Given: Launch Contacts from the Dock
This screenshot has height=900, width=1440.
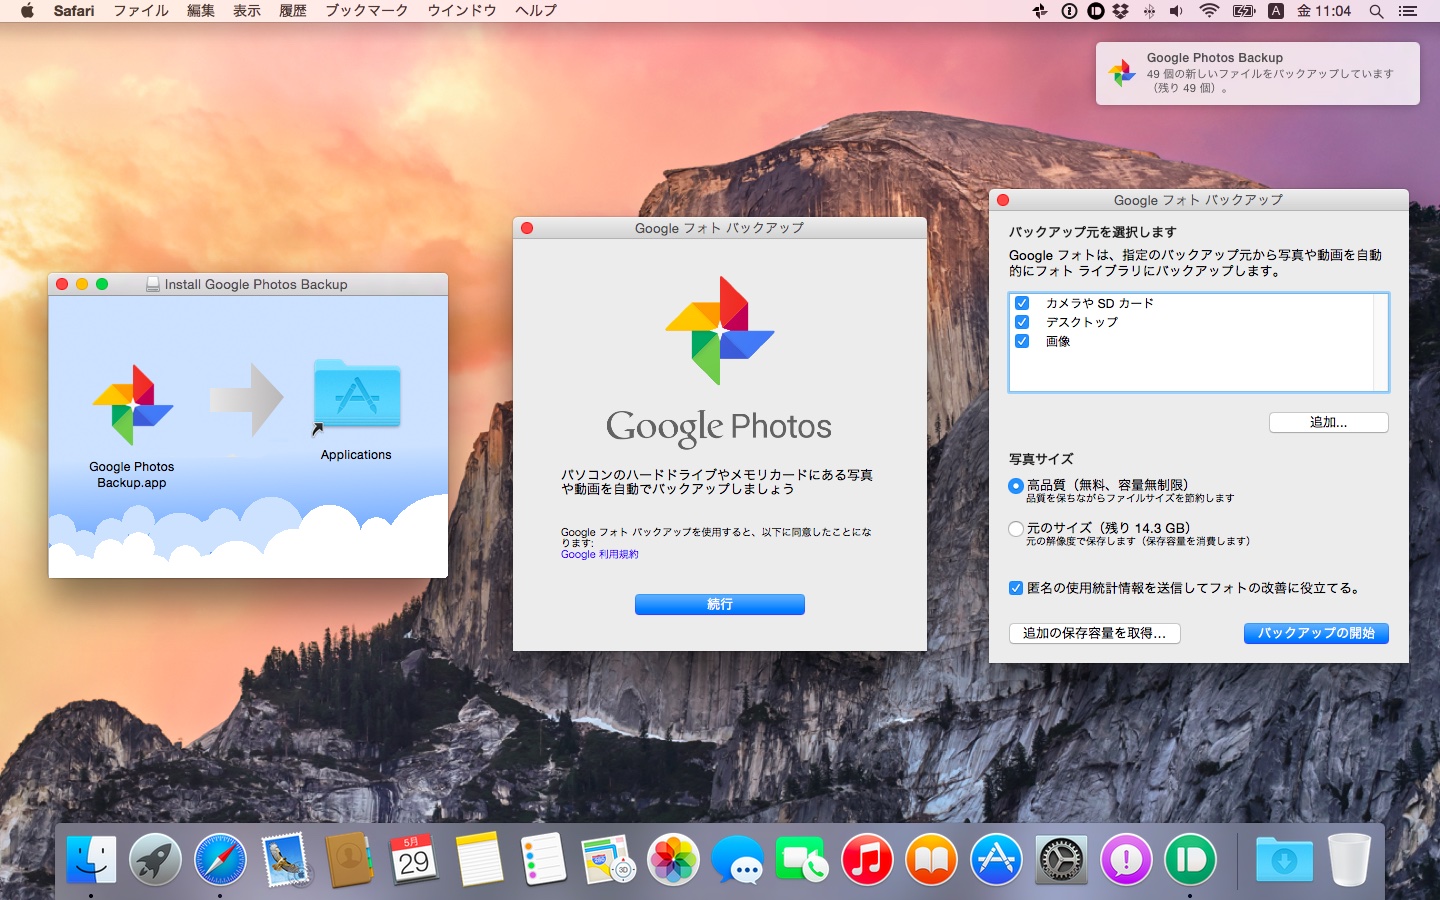Looking at the screenshot, I should pos(349,860).
